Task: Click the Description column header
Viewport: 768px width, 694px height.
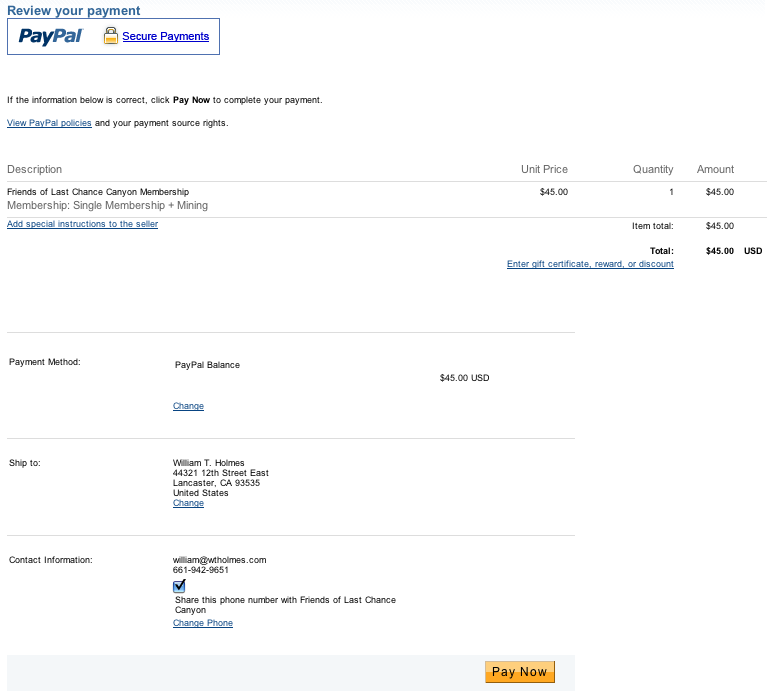Action: pyautogui.click(x=34, y=169)
